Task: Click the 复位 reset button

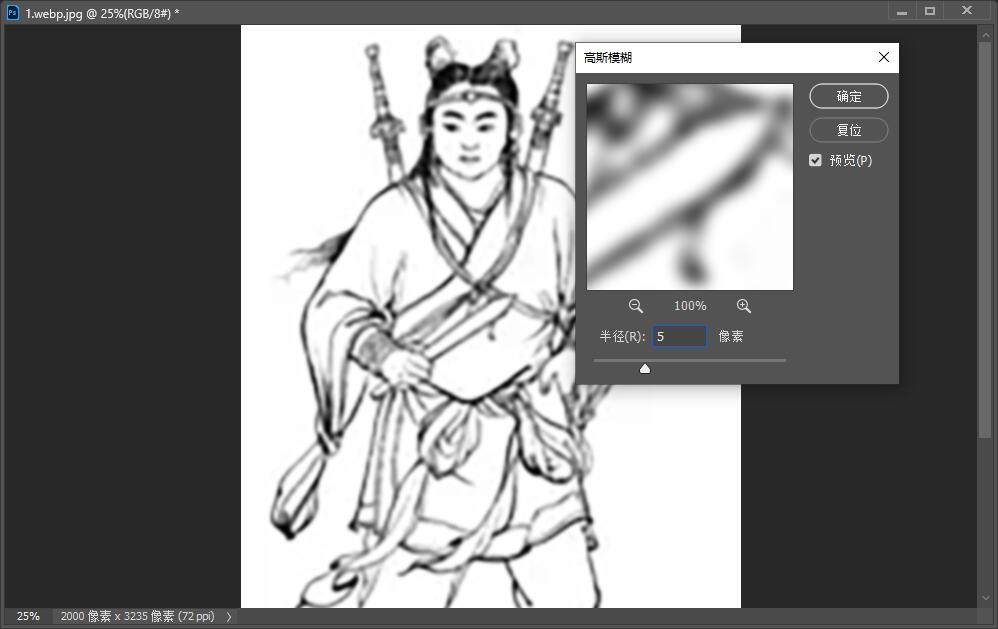Action: pyautogui.click(x=848, y=130)
